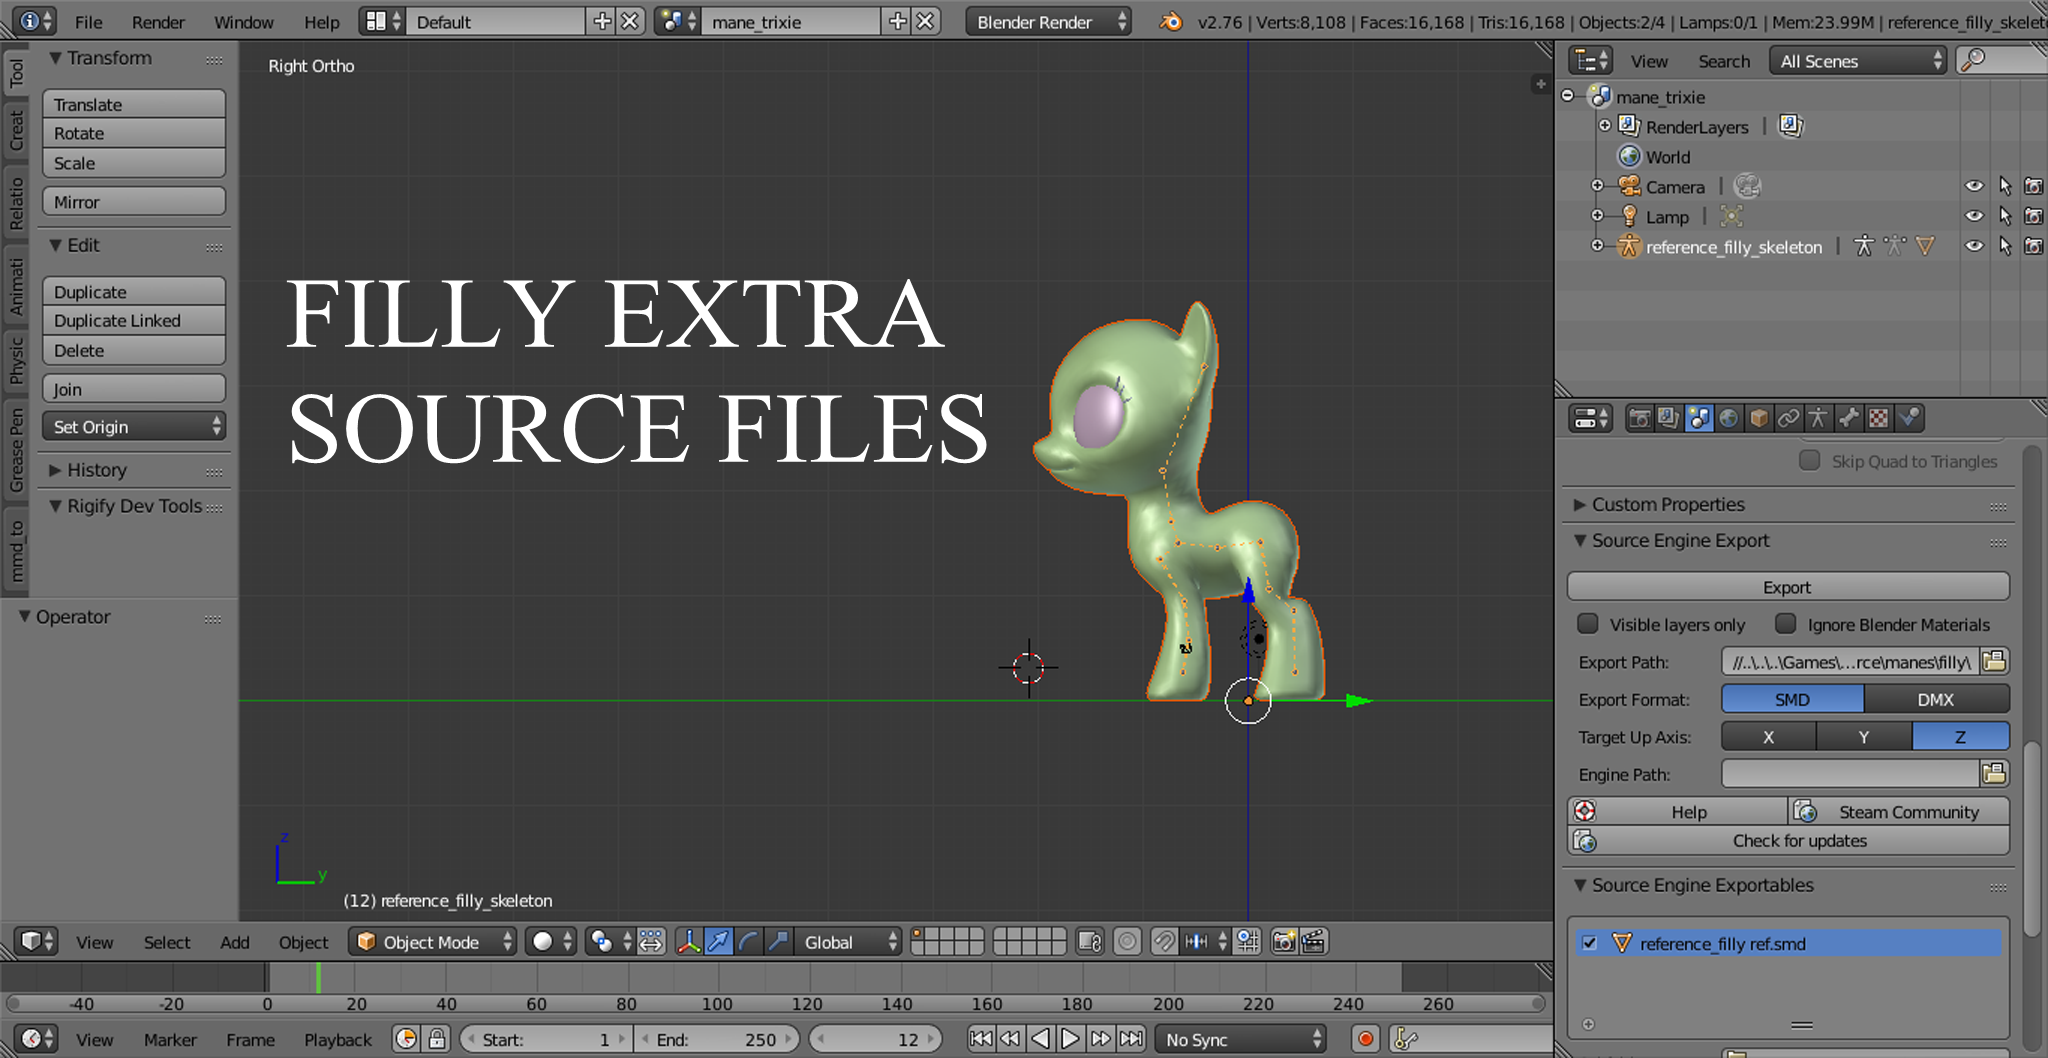
Task: Click the keying set key icon
Action: [x=1406, y=1039]
